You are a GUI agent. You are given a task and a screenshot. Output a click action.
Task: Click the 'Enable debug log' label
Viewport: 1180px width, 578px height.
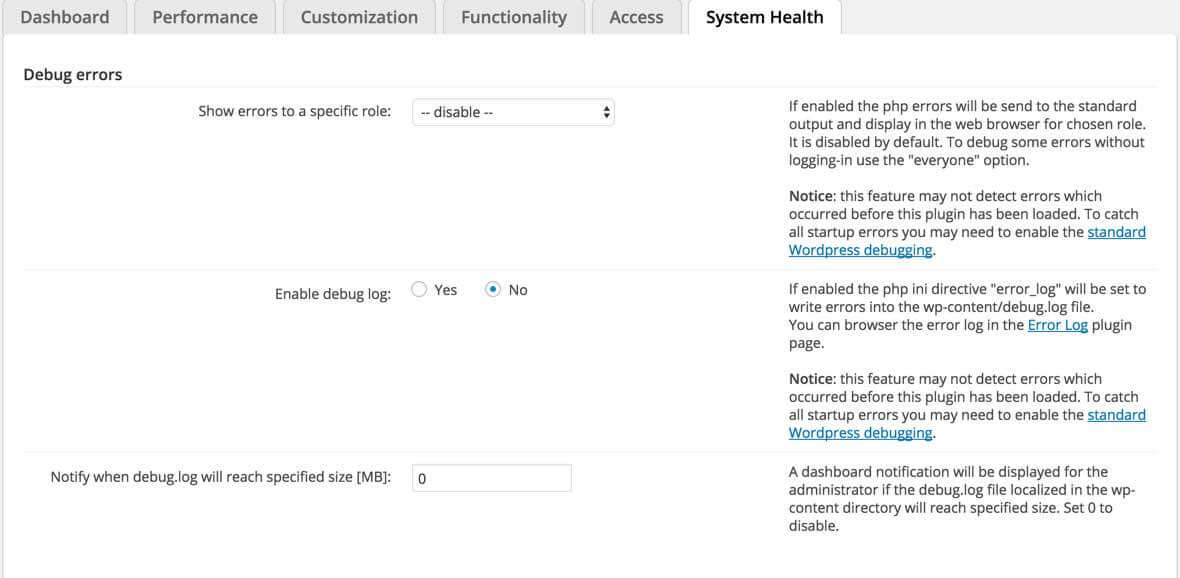point(333,294)
